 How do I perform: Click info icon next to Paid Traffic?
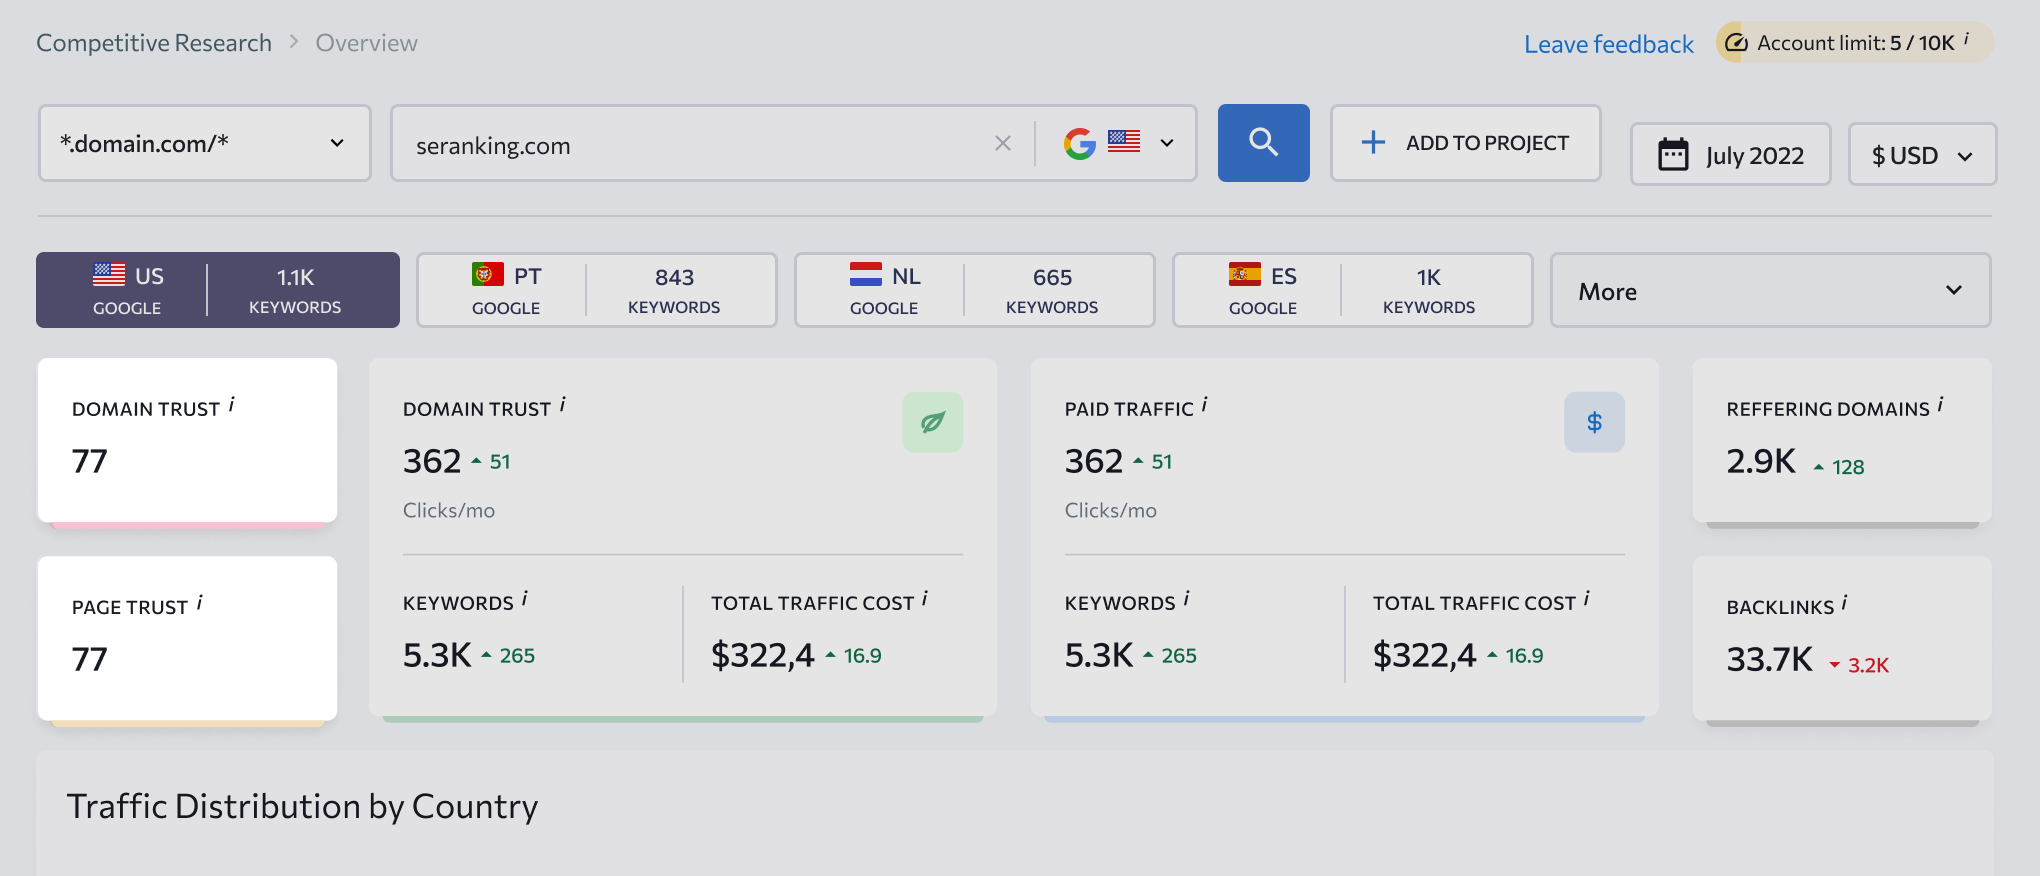coord(1205,404)
